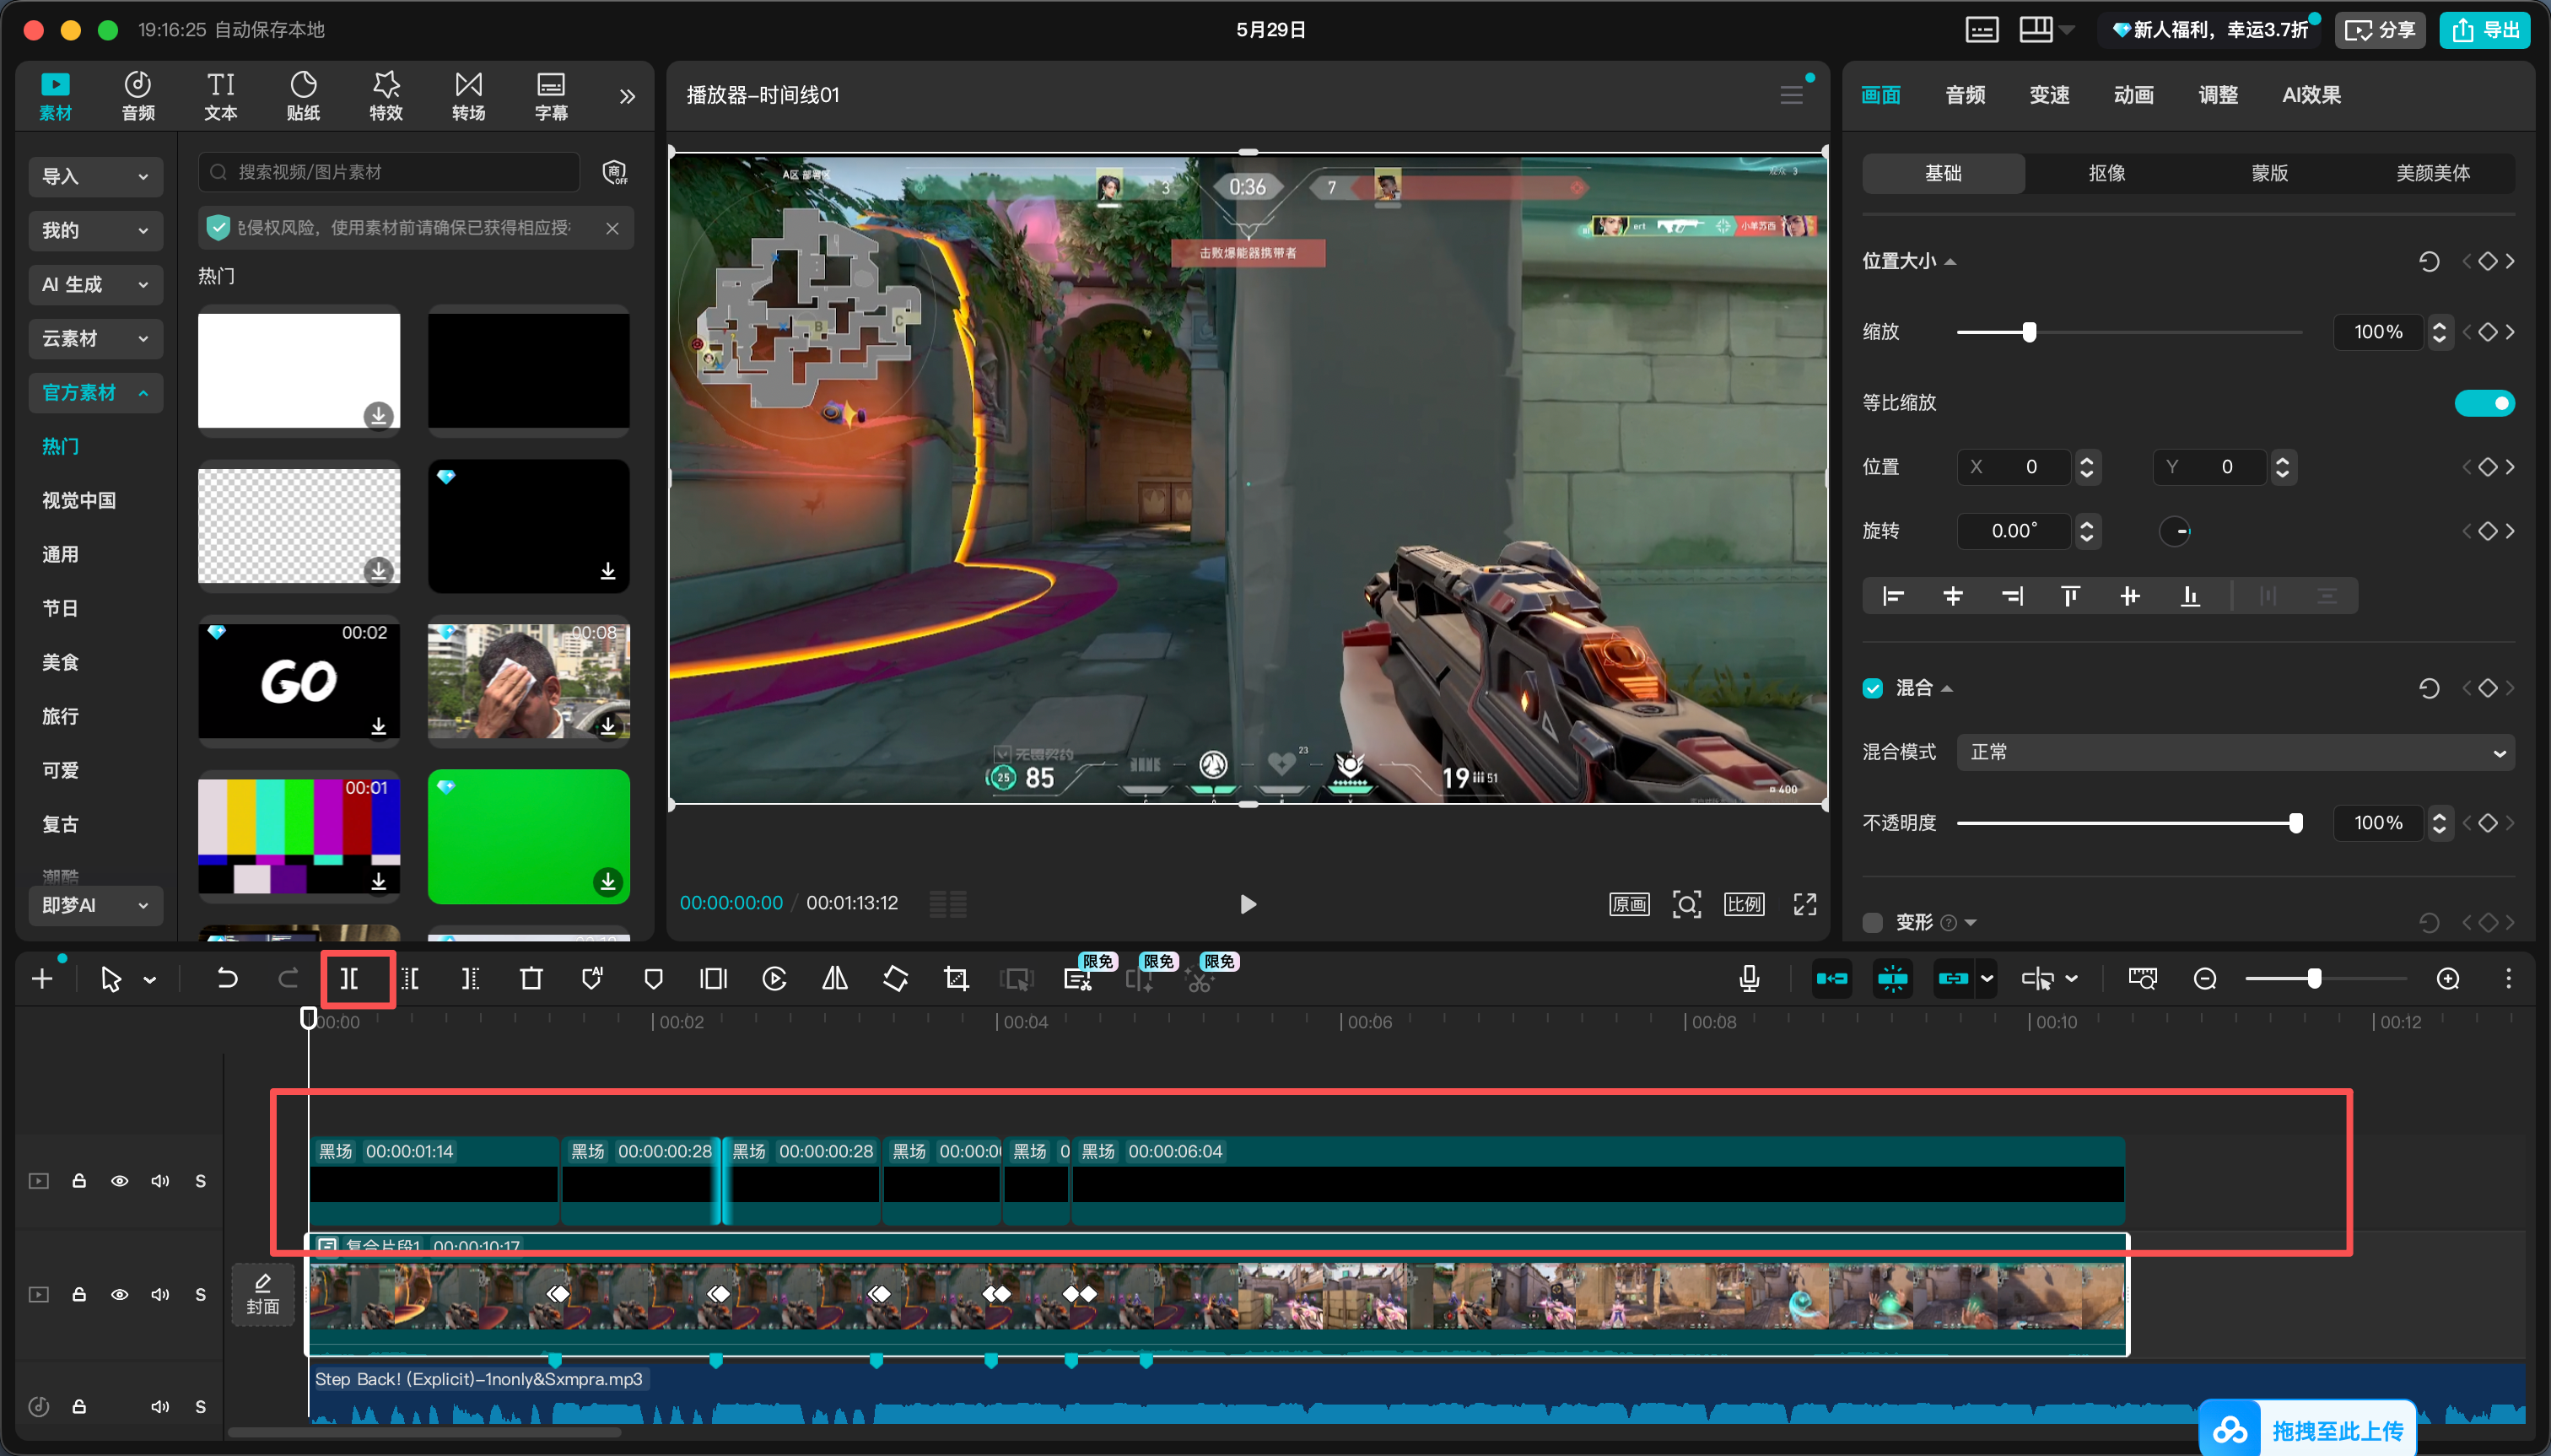Click the undo arrow in timeline toolbar
Viewport: 2551px width, 1456px height.
(x=227, y=979)
